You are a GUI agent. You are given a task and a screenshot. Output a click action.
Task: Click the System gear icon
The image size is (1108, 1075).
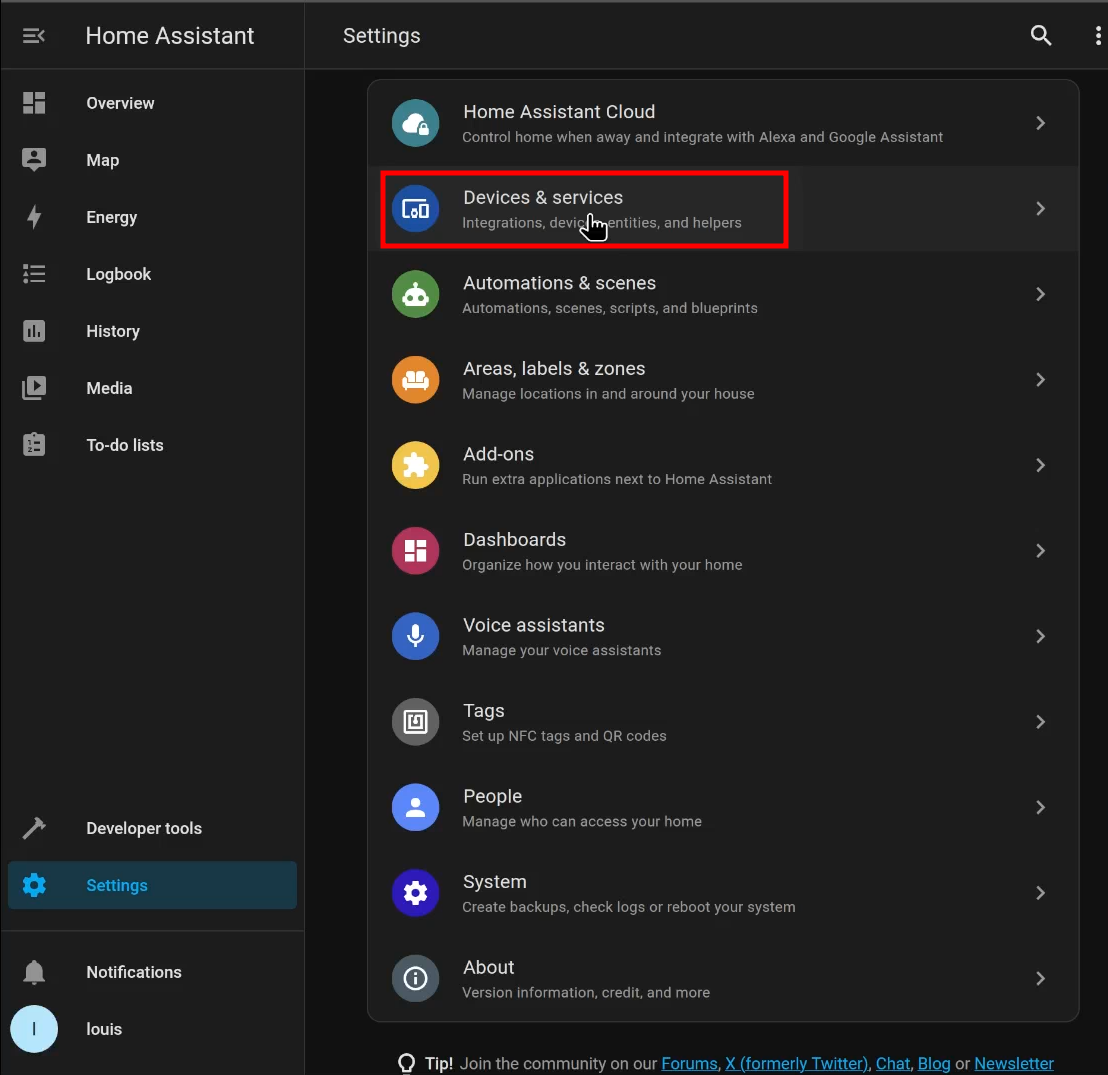[416, 893]
